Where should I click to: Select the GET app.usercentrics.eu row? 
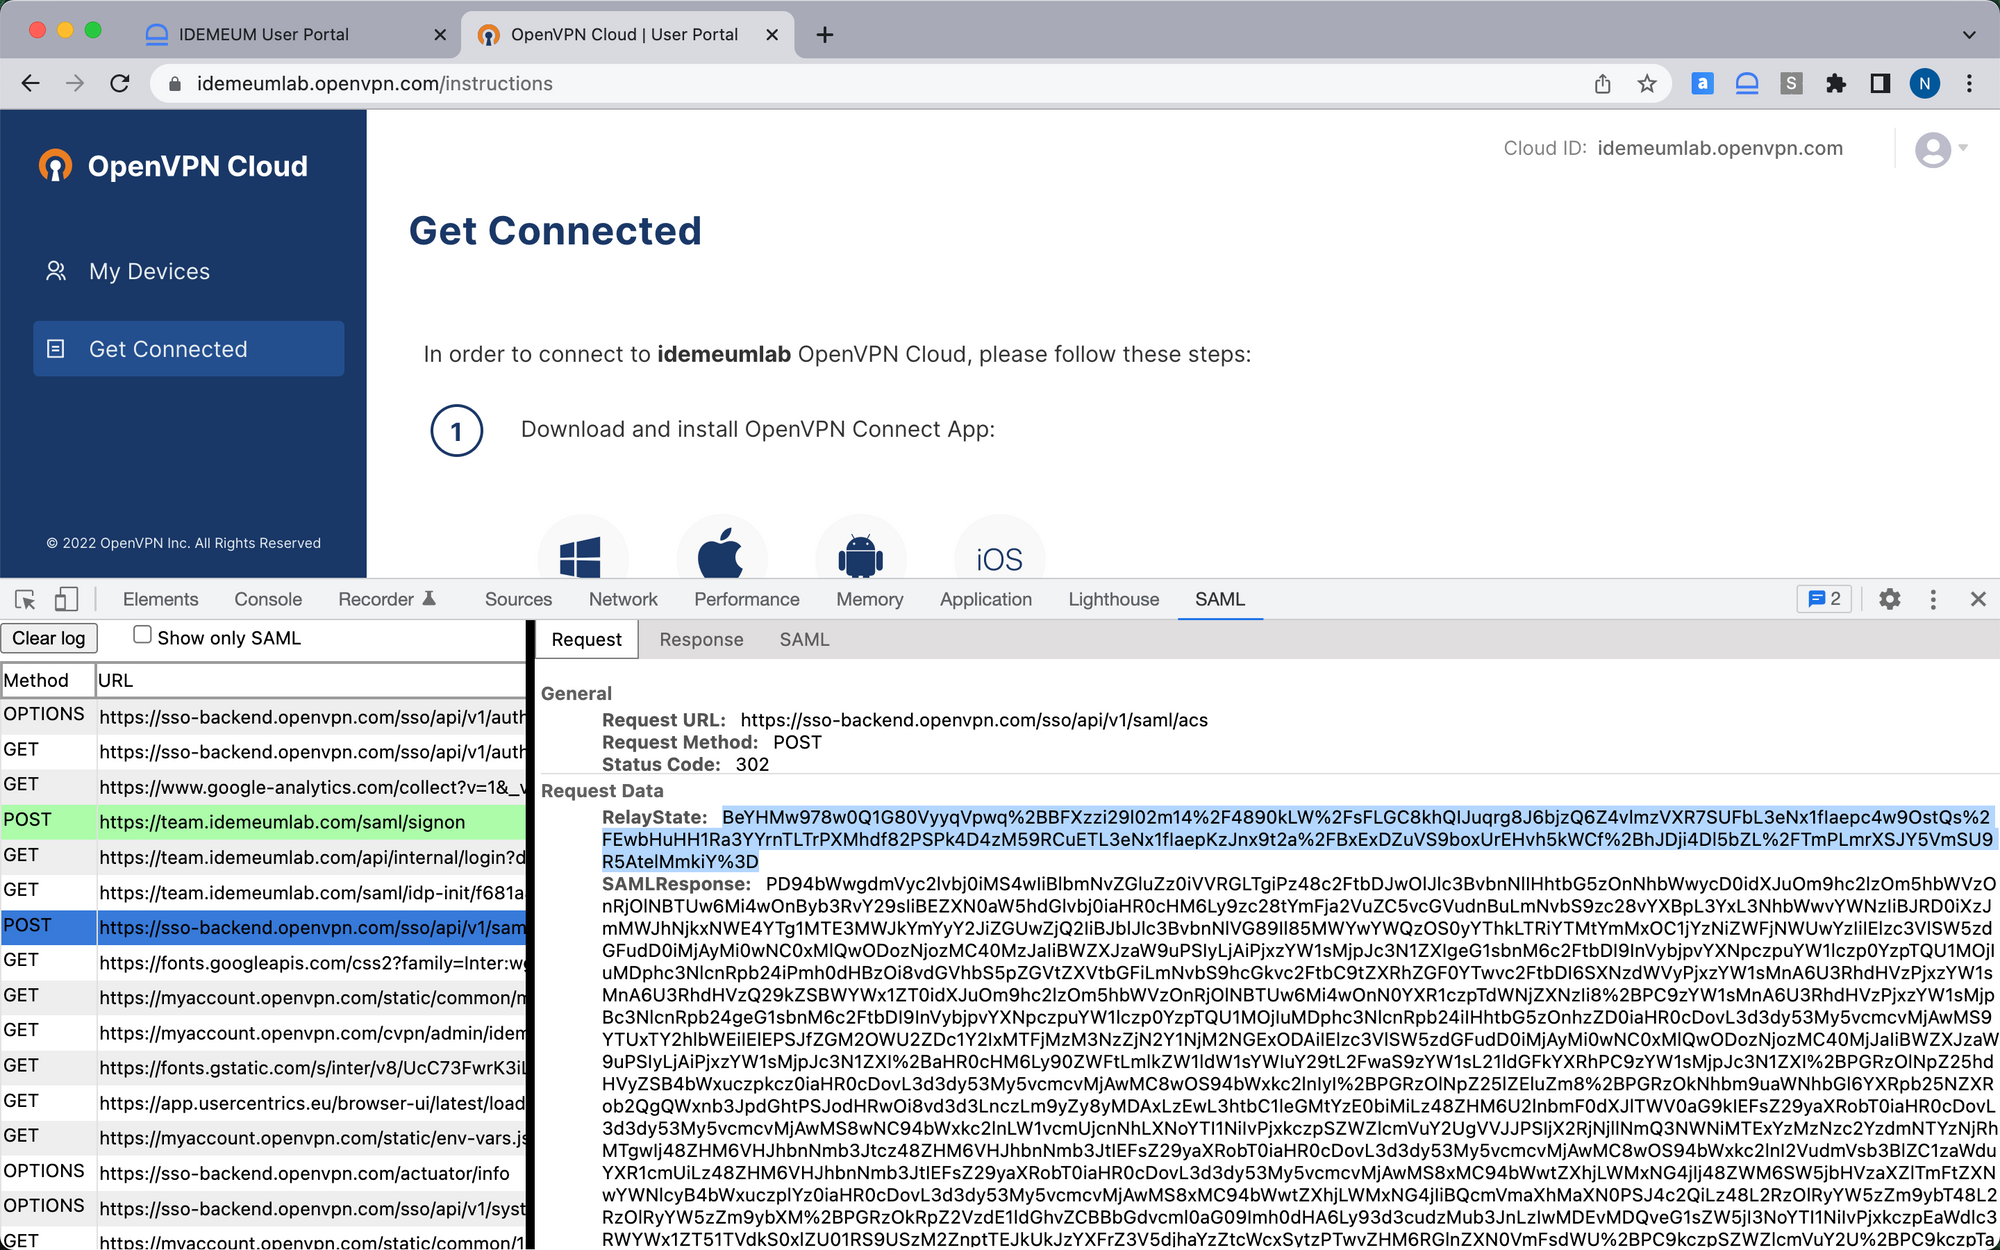click(263, 1102)
